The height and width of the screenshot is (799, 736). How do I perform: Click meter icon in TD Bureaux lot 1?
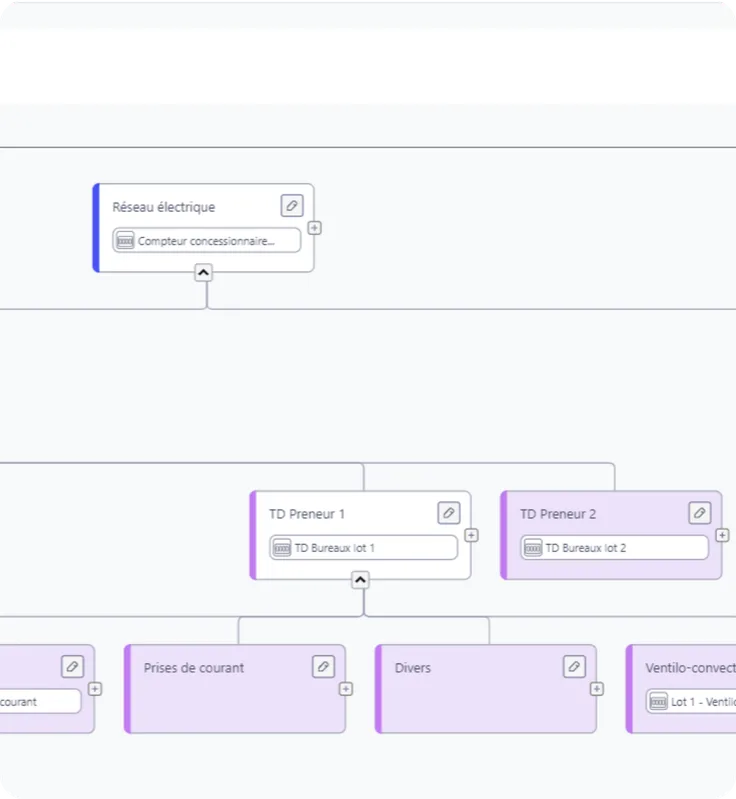[x=282, y=548]
